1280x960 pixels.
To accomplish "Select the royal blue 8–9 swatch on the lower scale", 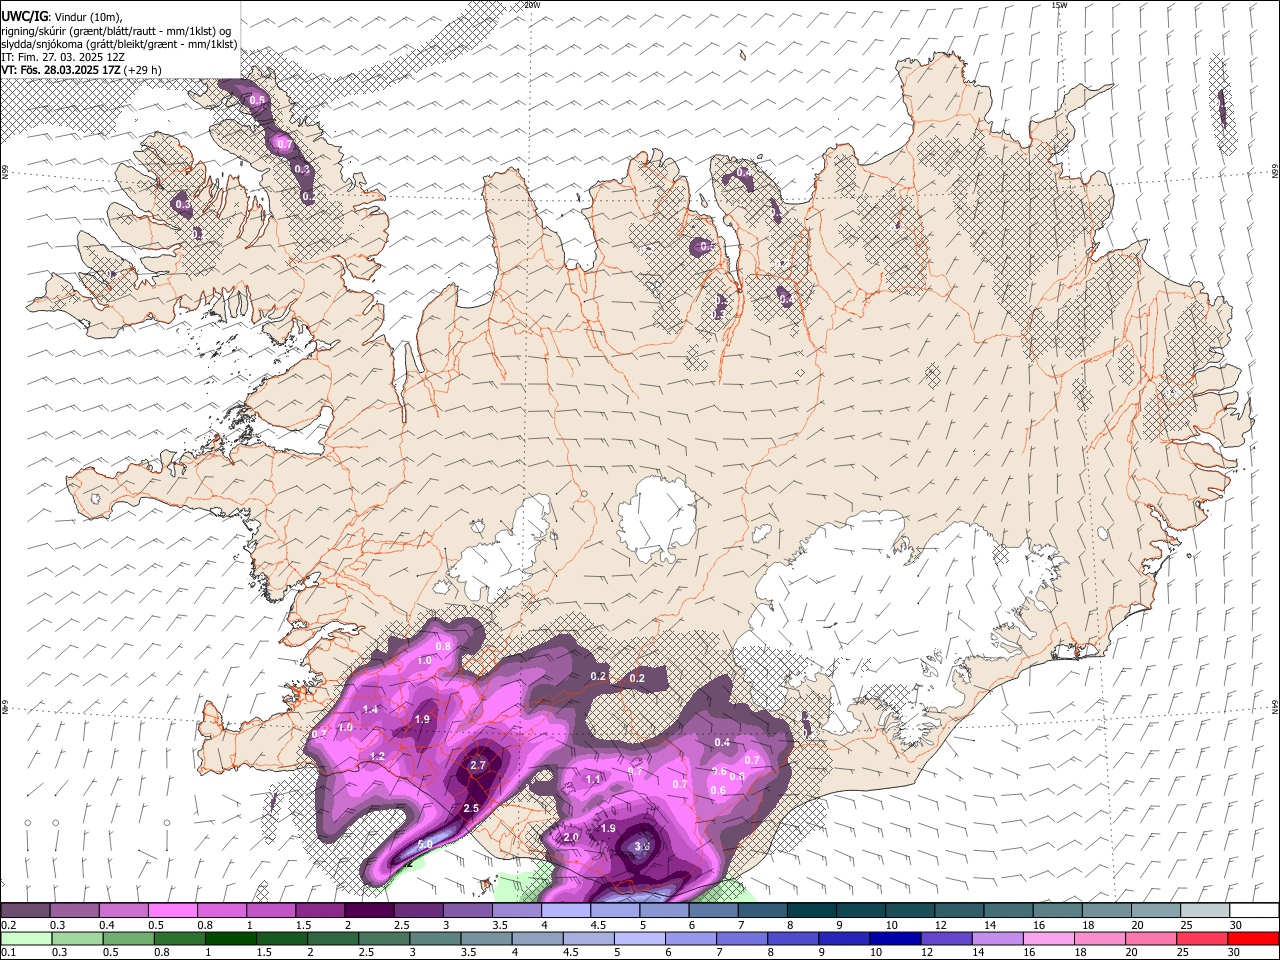I will (x=792, y=938).
